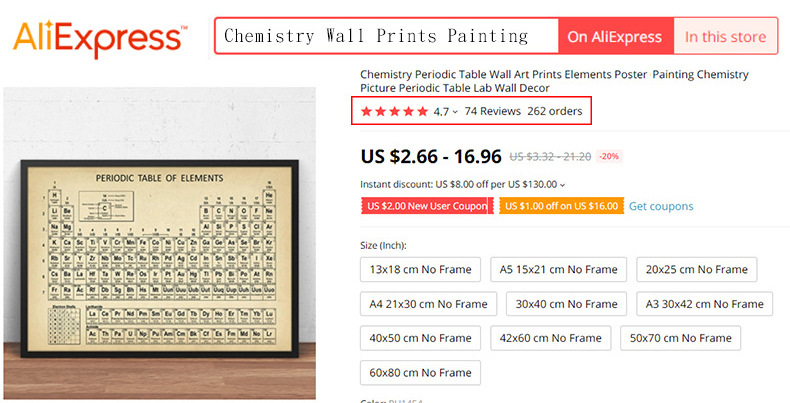Search In this store
The height and width of the screenshot is (403, 790).
tap(725, 37)
